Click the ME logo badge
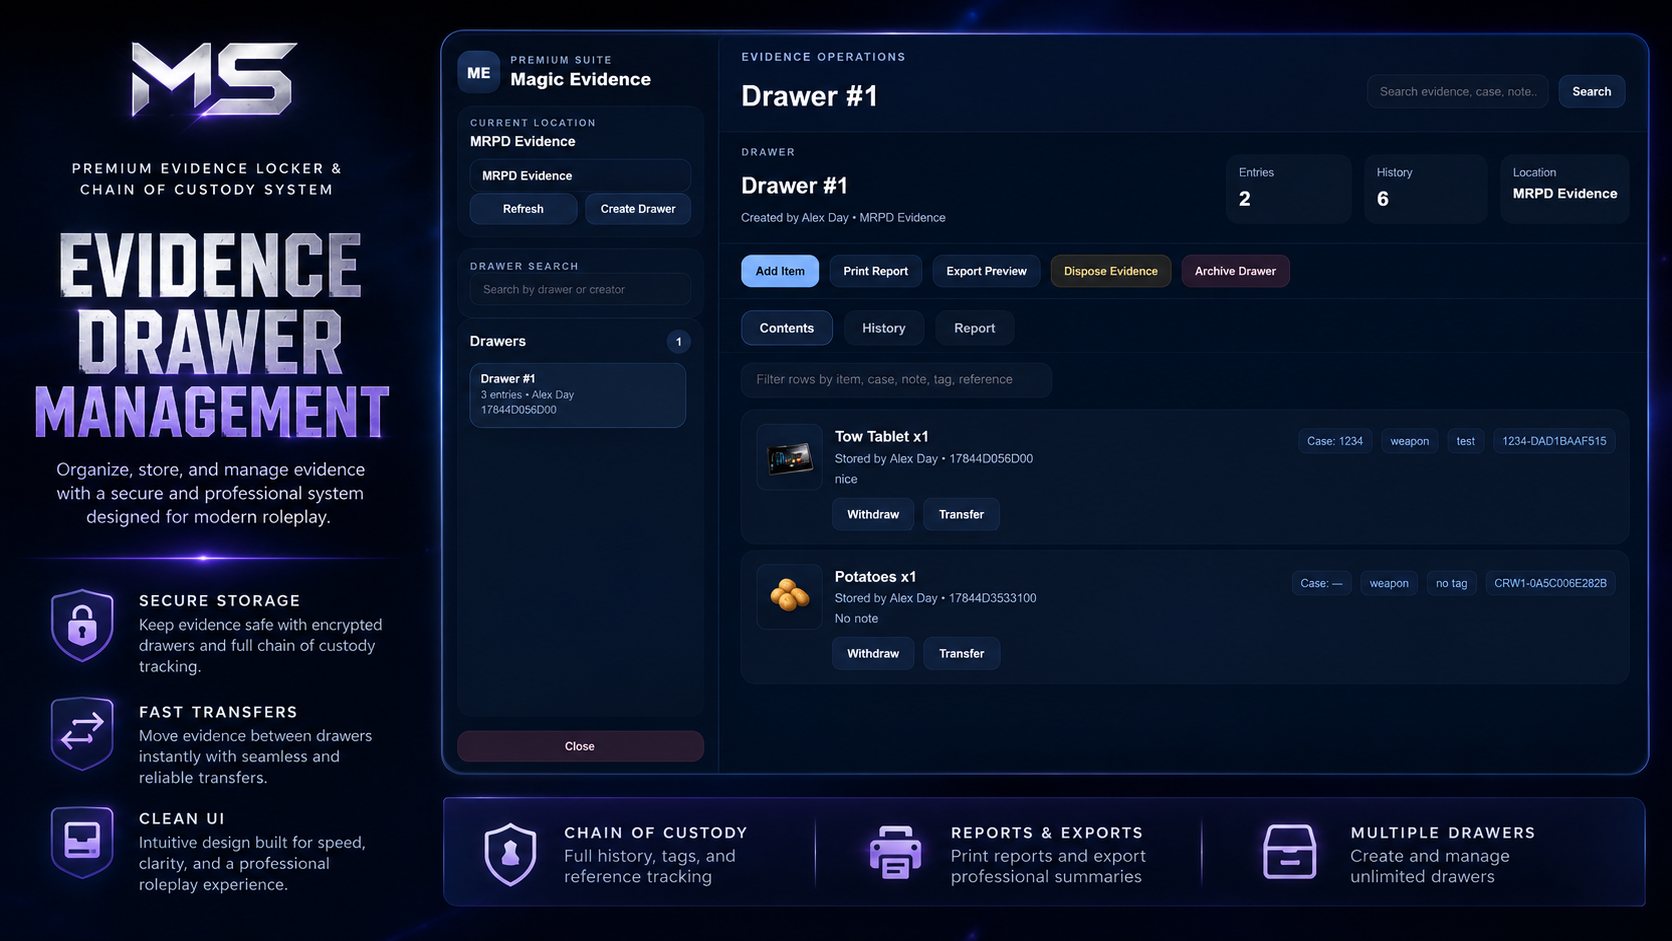1672x941 pixels. tap(479, 72)
